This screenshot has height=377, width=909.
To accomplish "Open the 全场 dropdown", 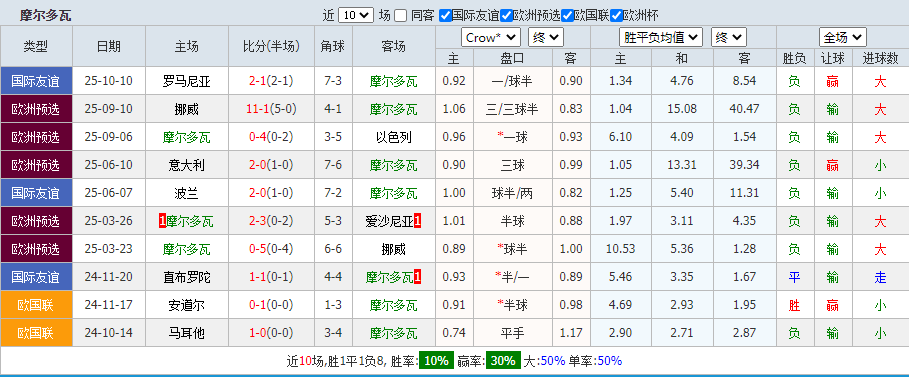I will pyautogui.click(x=842, y=38).
